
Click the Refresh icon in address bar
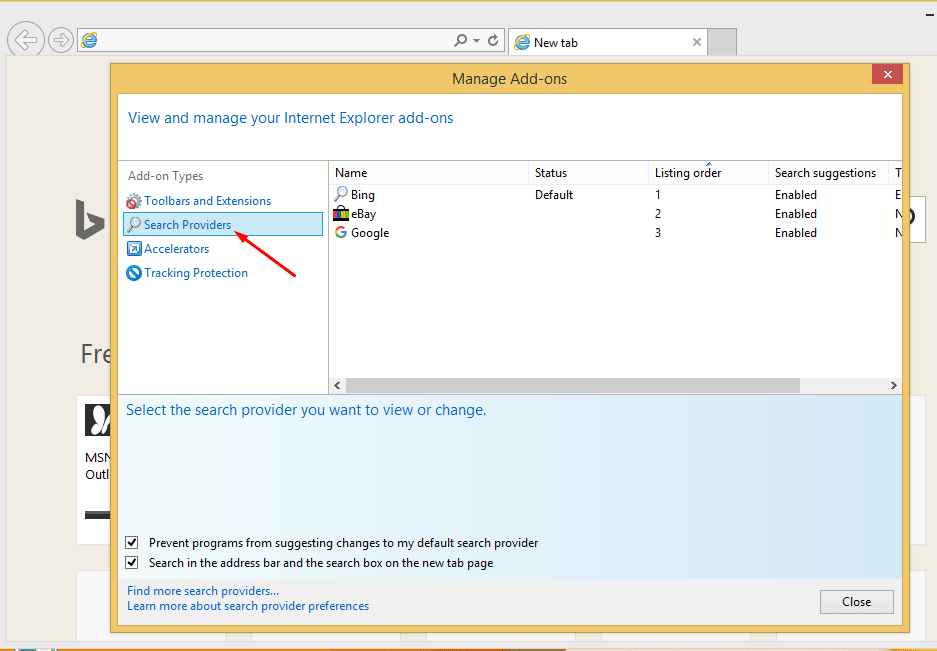tap(493, 40)
